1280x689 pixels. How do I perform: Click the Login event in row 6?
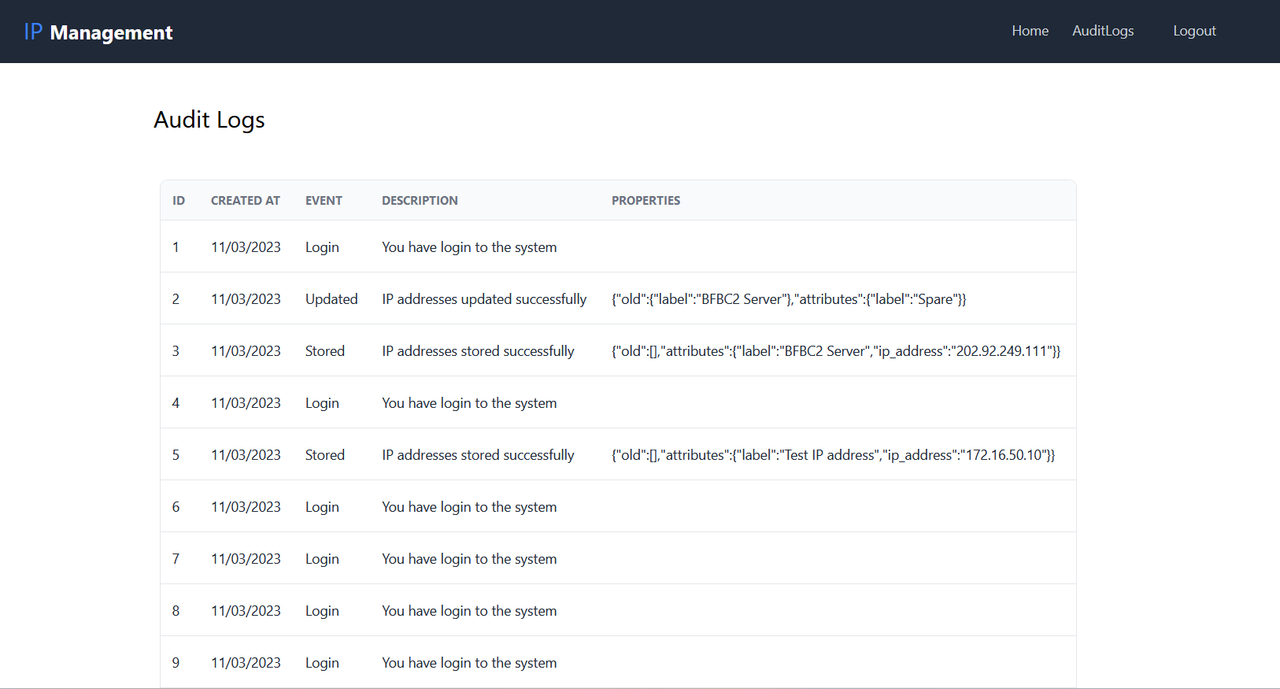(322, 507)
